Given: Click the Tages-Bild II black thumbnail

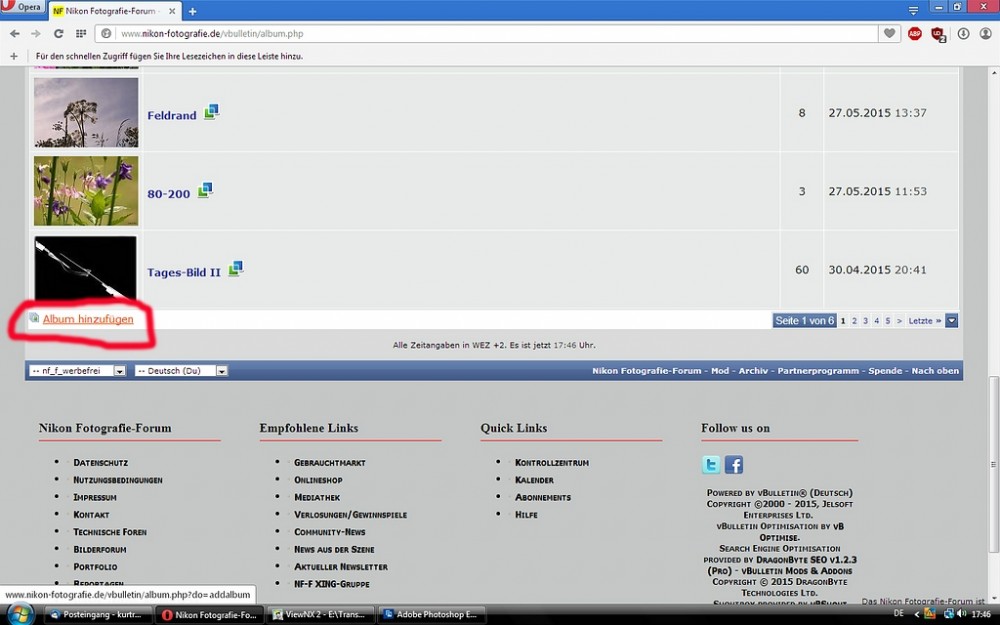Looking at the screenshot, I should 85,268.
